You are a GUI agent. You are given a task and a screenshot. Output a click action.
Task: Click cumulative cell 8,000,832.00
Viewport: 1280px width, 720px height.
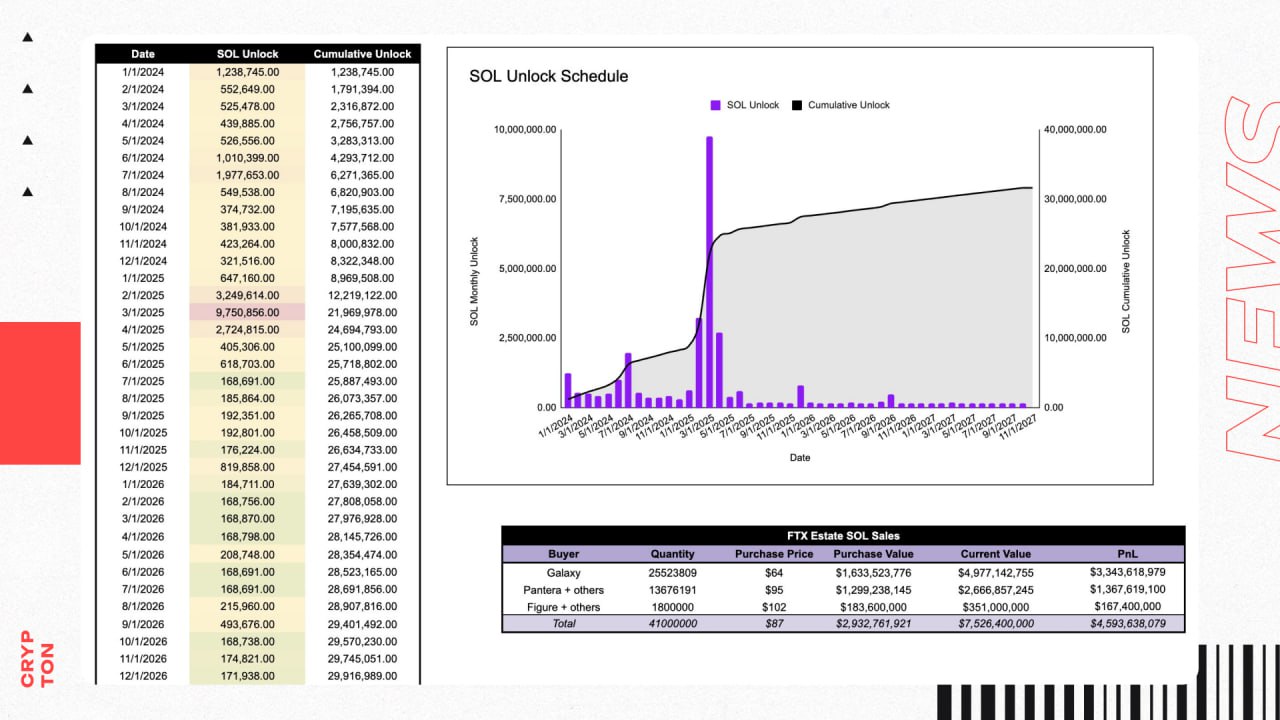pos(362,243)
